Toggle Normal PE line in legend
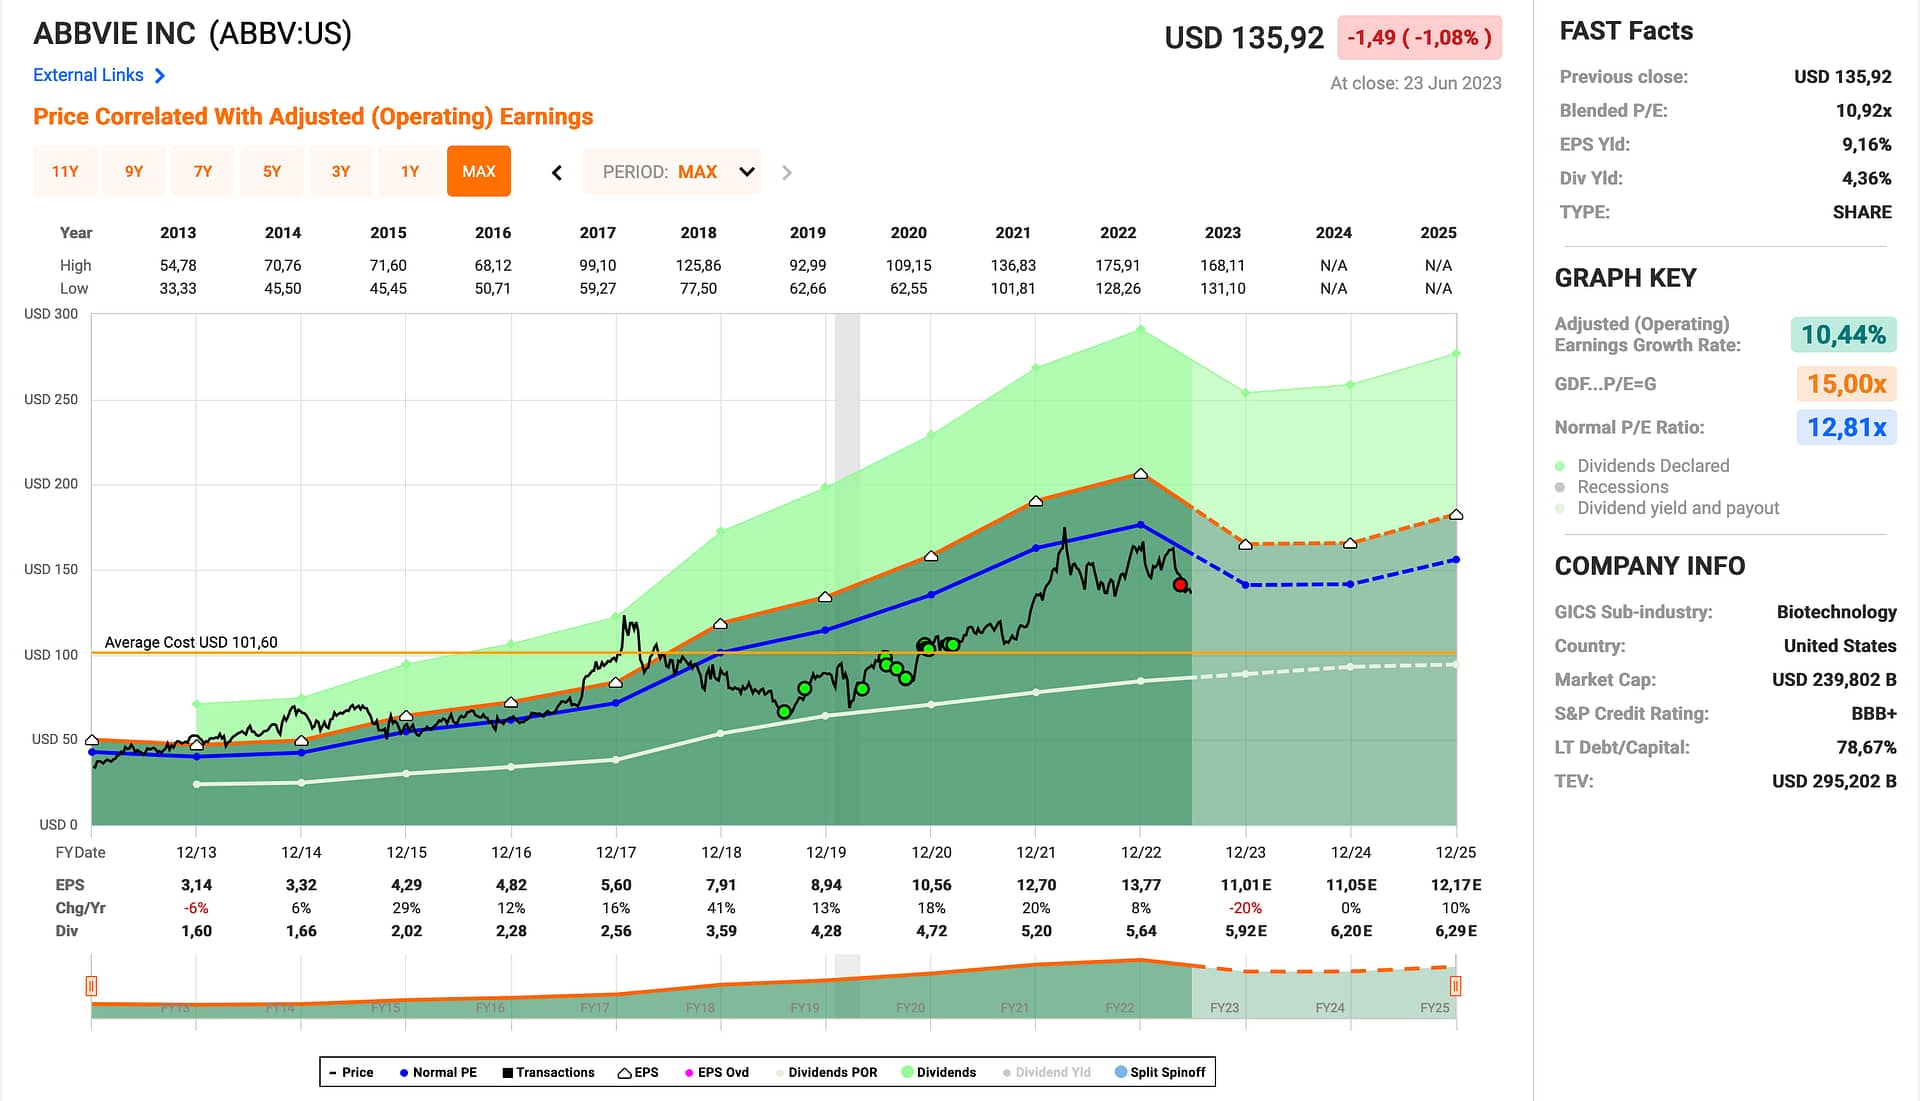 tap(438, 1072)
